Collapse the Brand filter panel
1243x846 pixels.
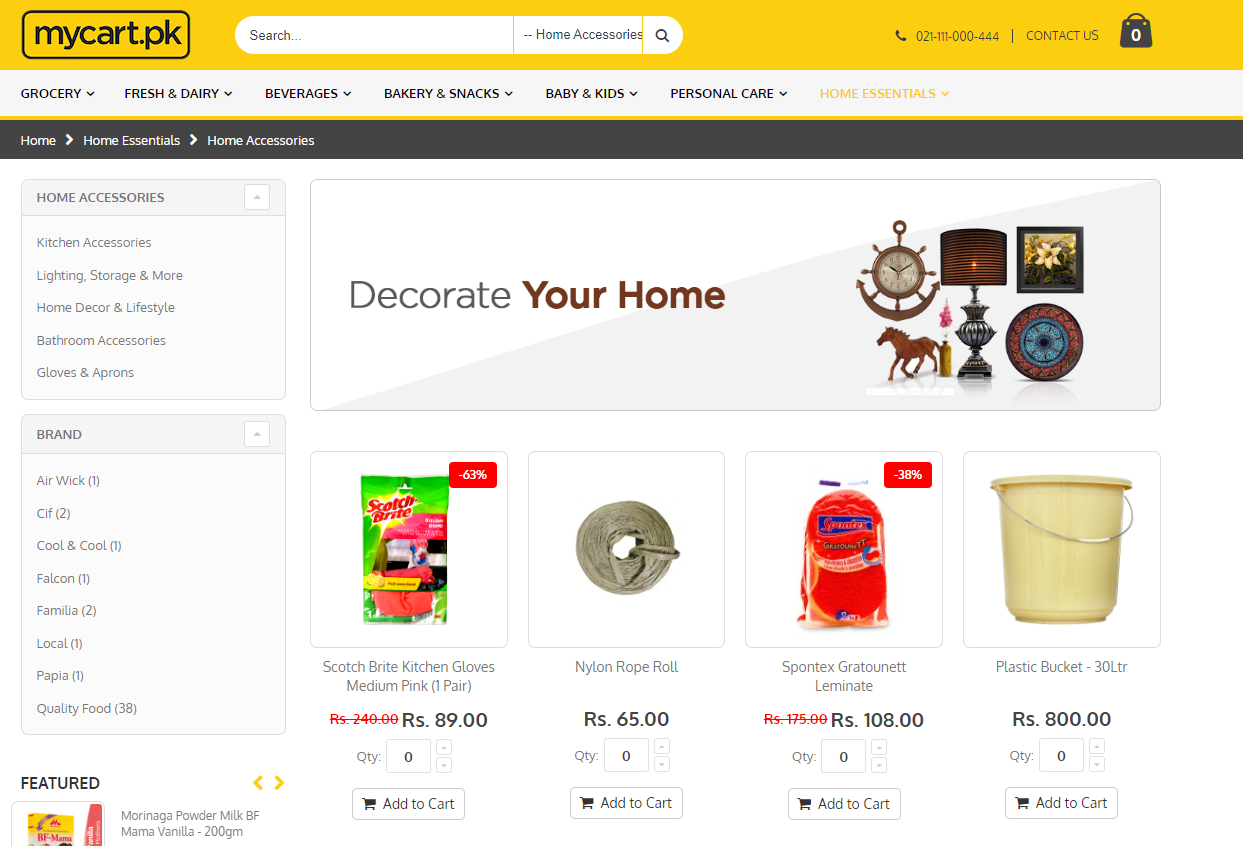pos(257,434)
